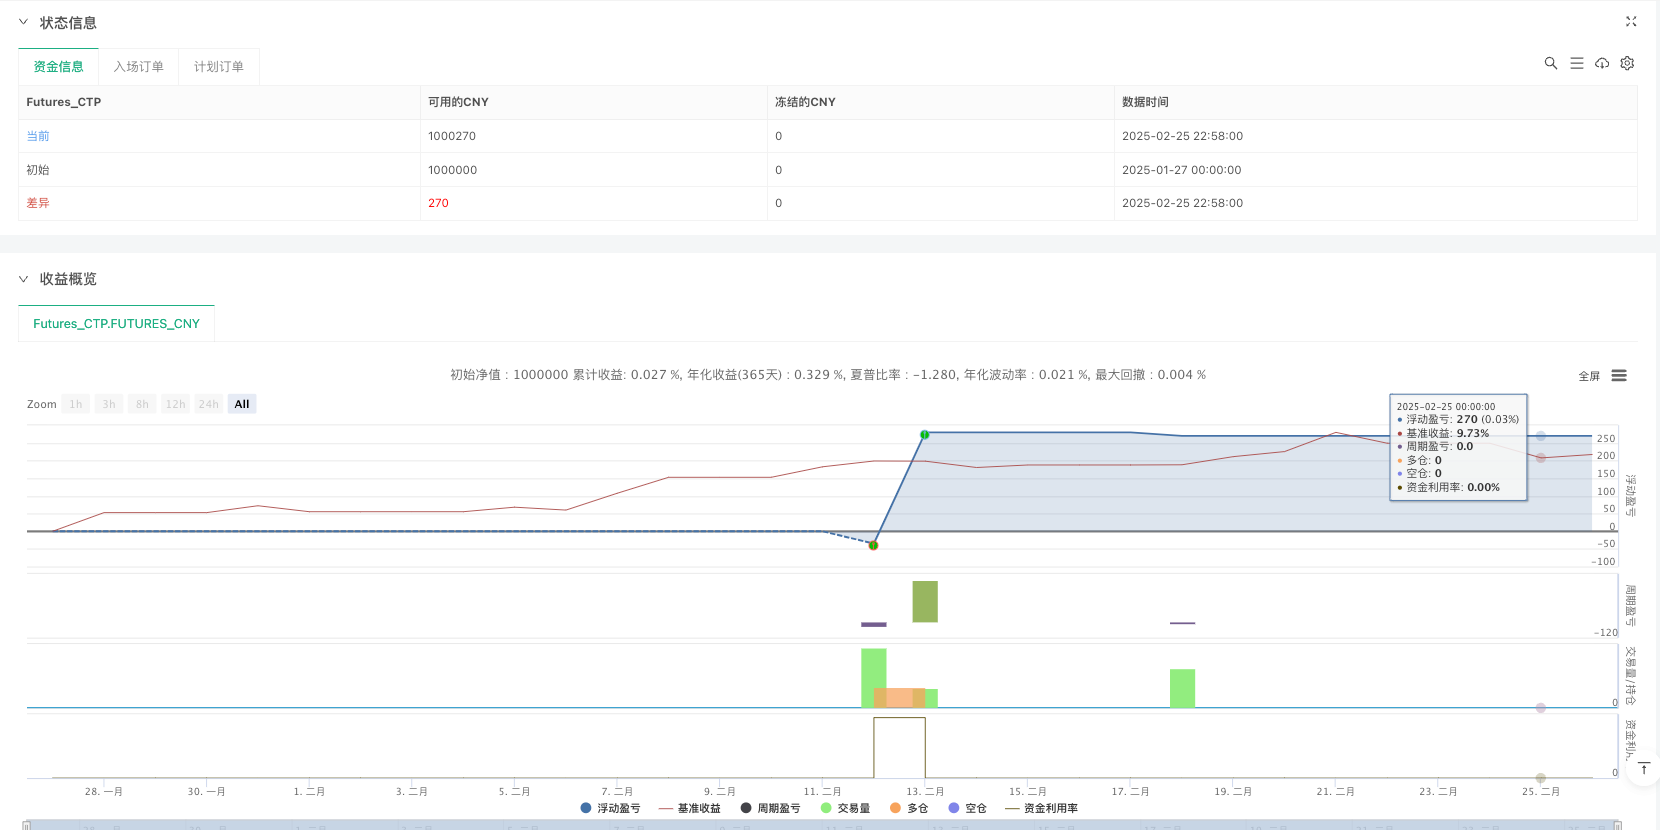Switch to the 计划订单 tab
Viewport: 1660px width, 830px height.
click(x=218, y=66)
